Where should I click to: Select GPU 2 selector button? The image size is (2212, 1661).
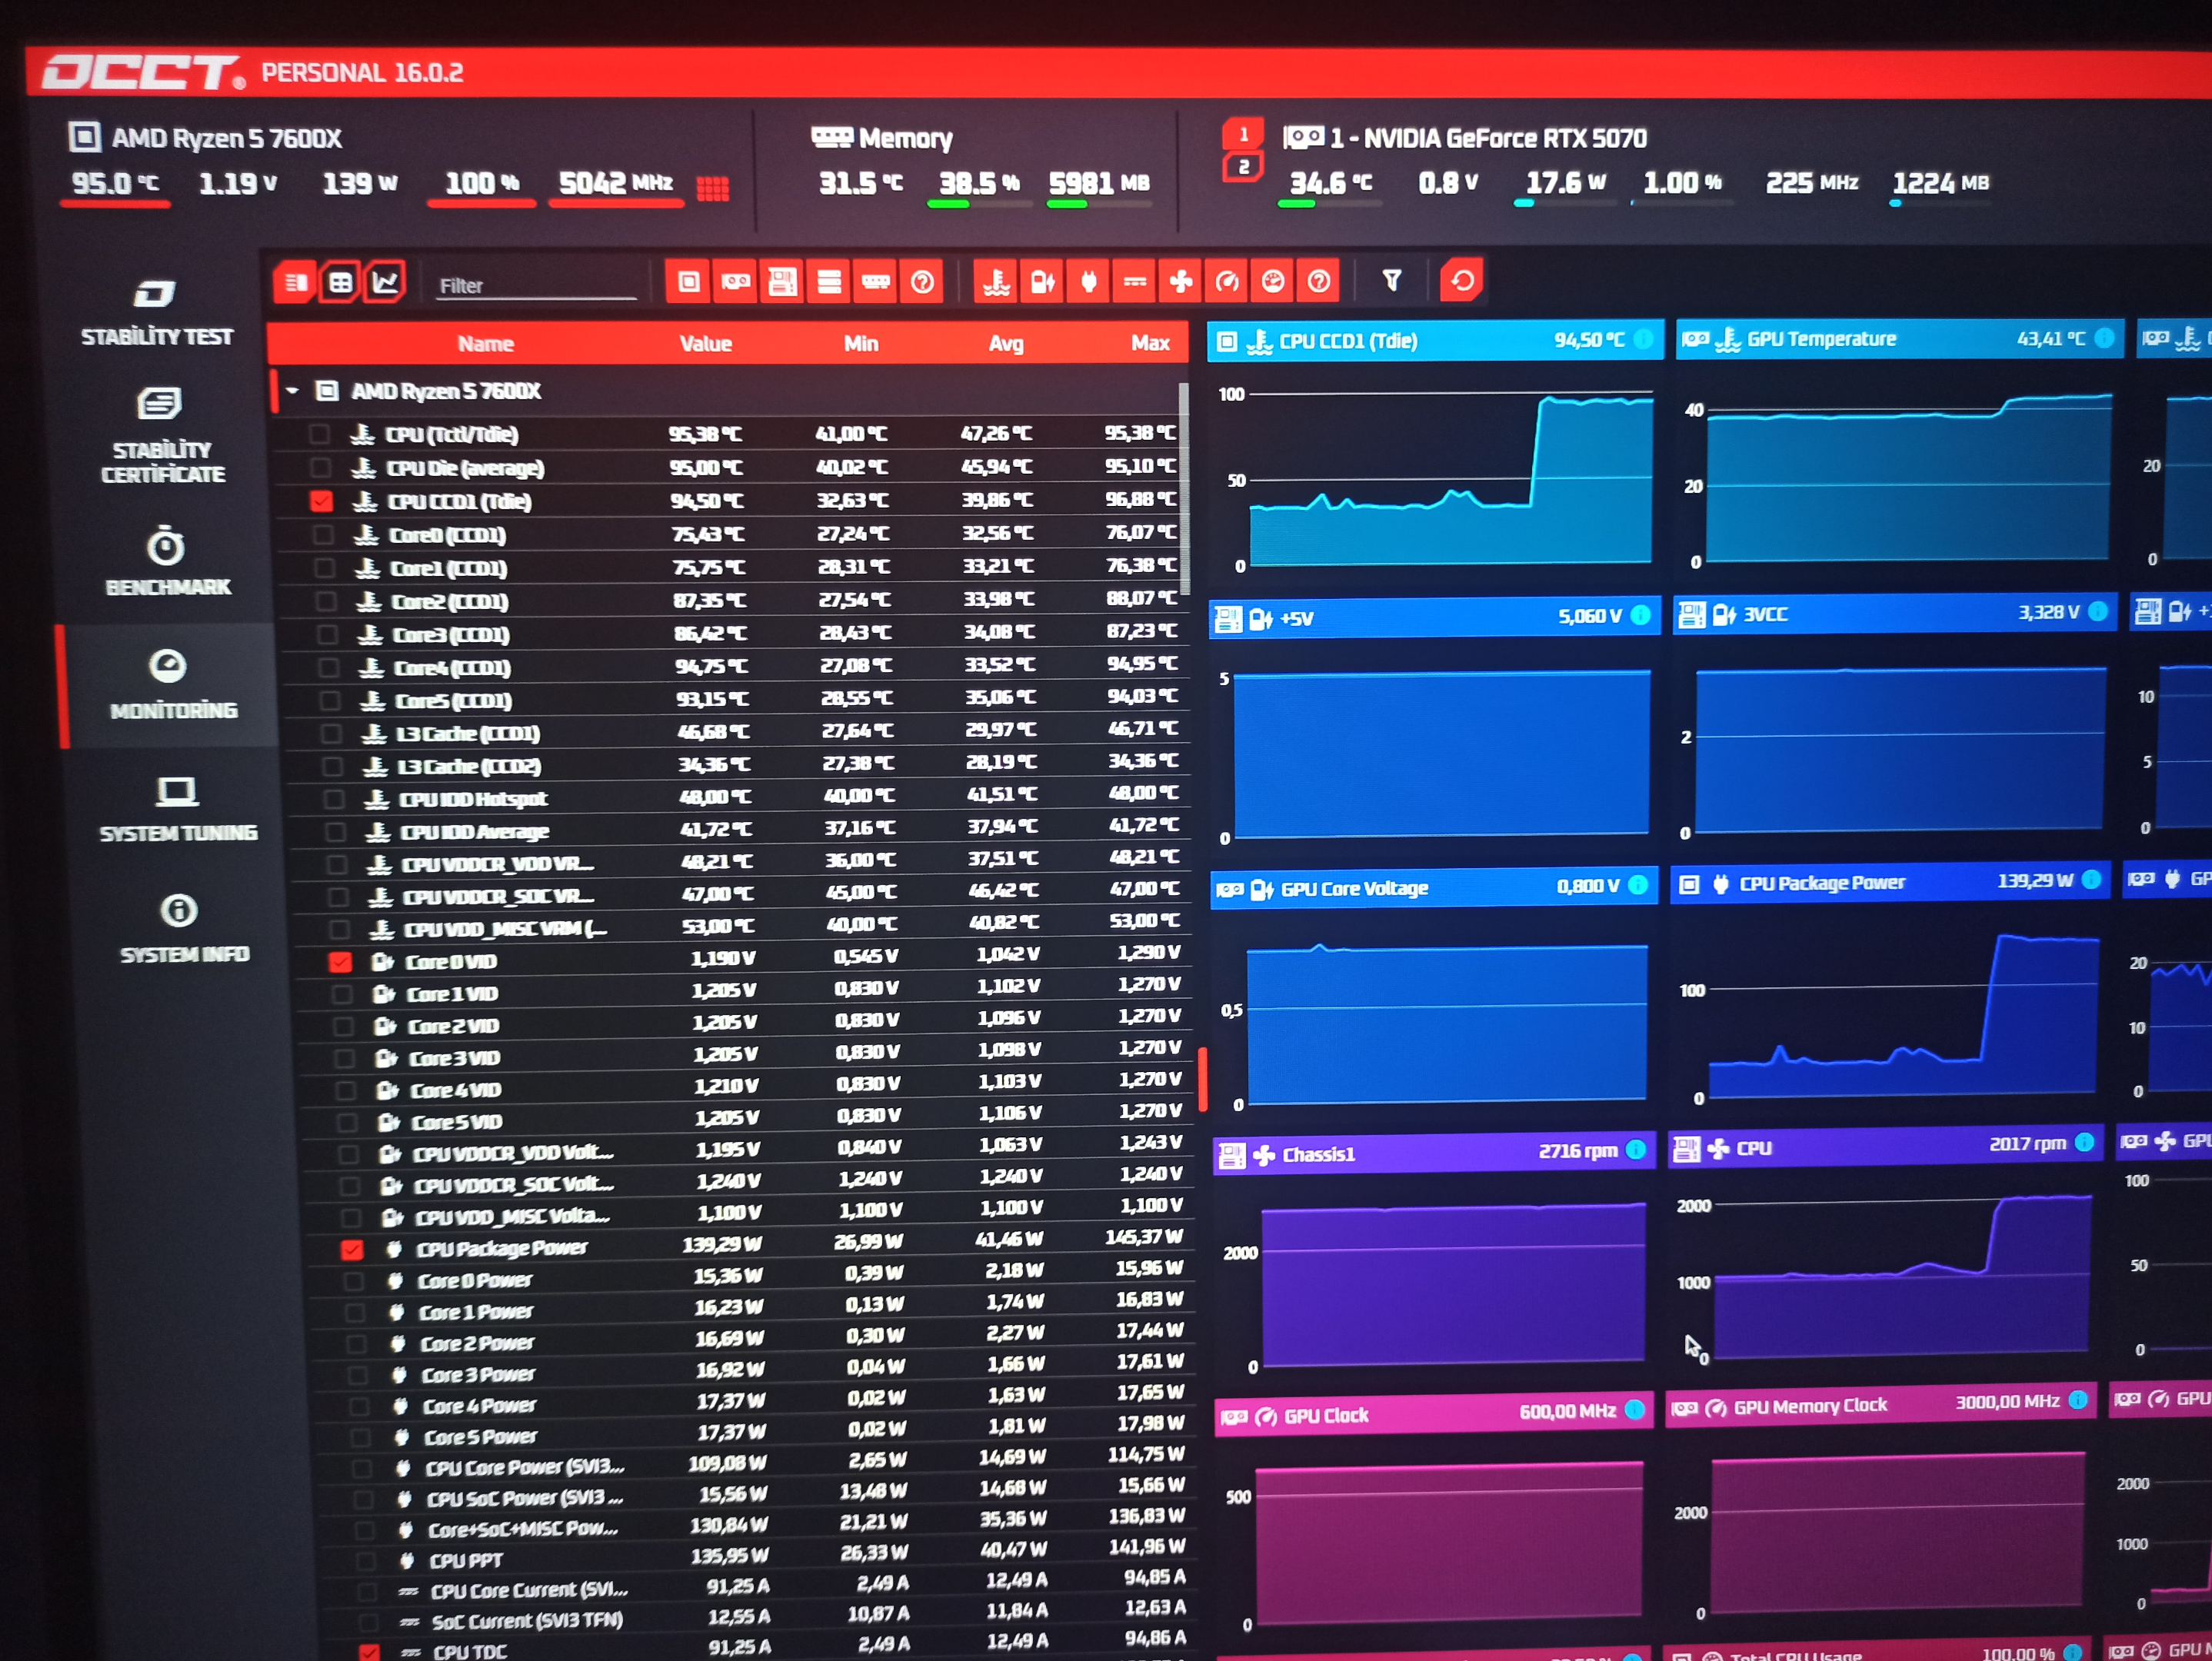[1243, 167]
